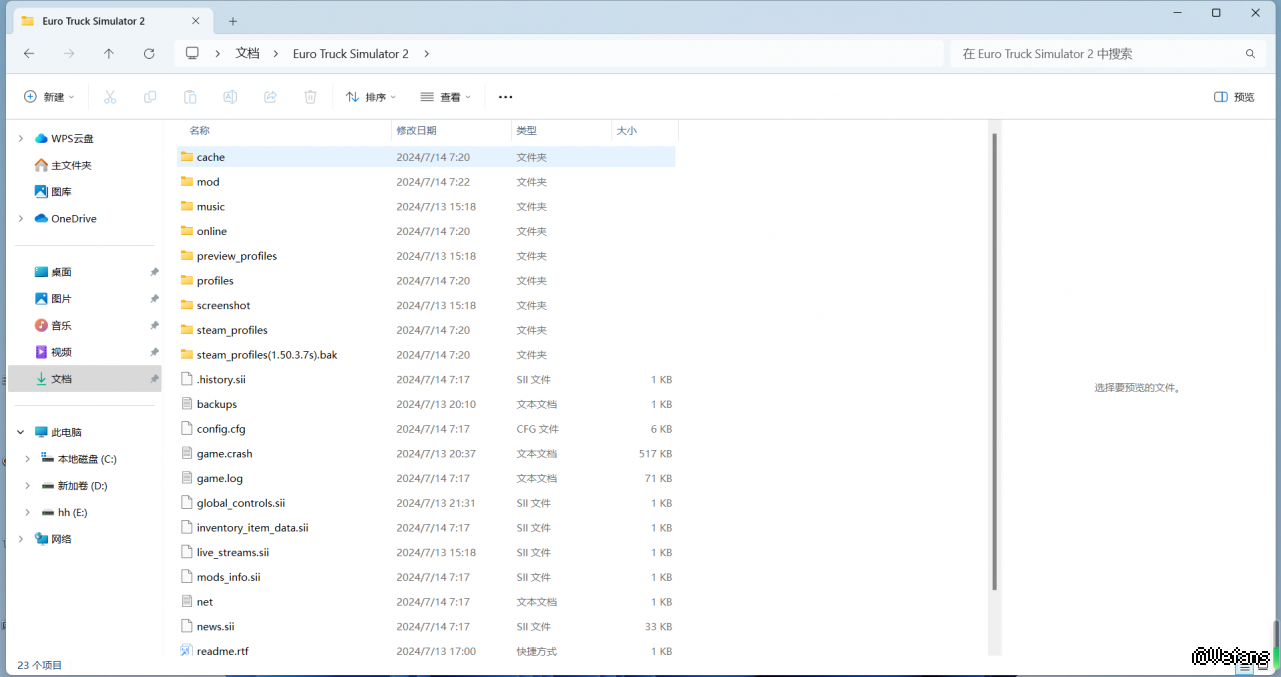This screenshot has height=677, width=1281.
Task: Expand the 本地磁盘 (C:) tree node
Action: pyautogui.click(x=27, y=459)
